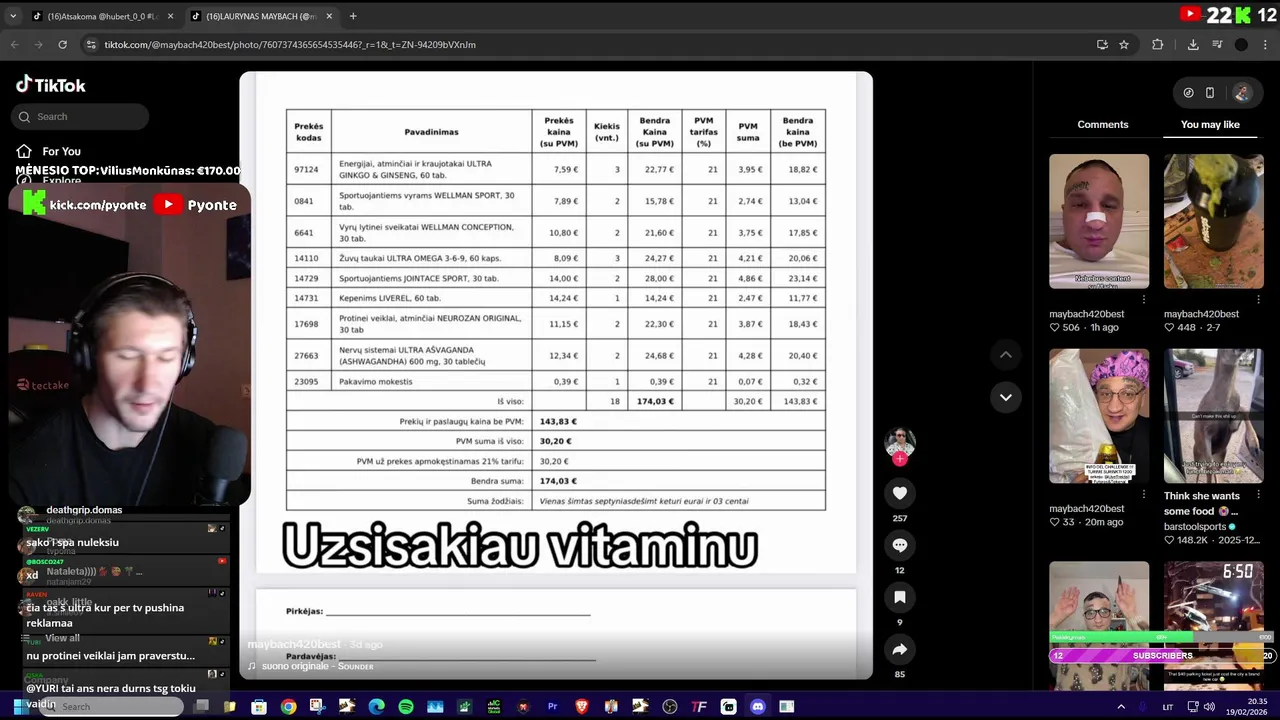Open Discord from the taskbar
1280x720 pixels.
coord(758,707)
